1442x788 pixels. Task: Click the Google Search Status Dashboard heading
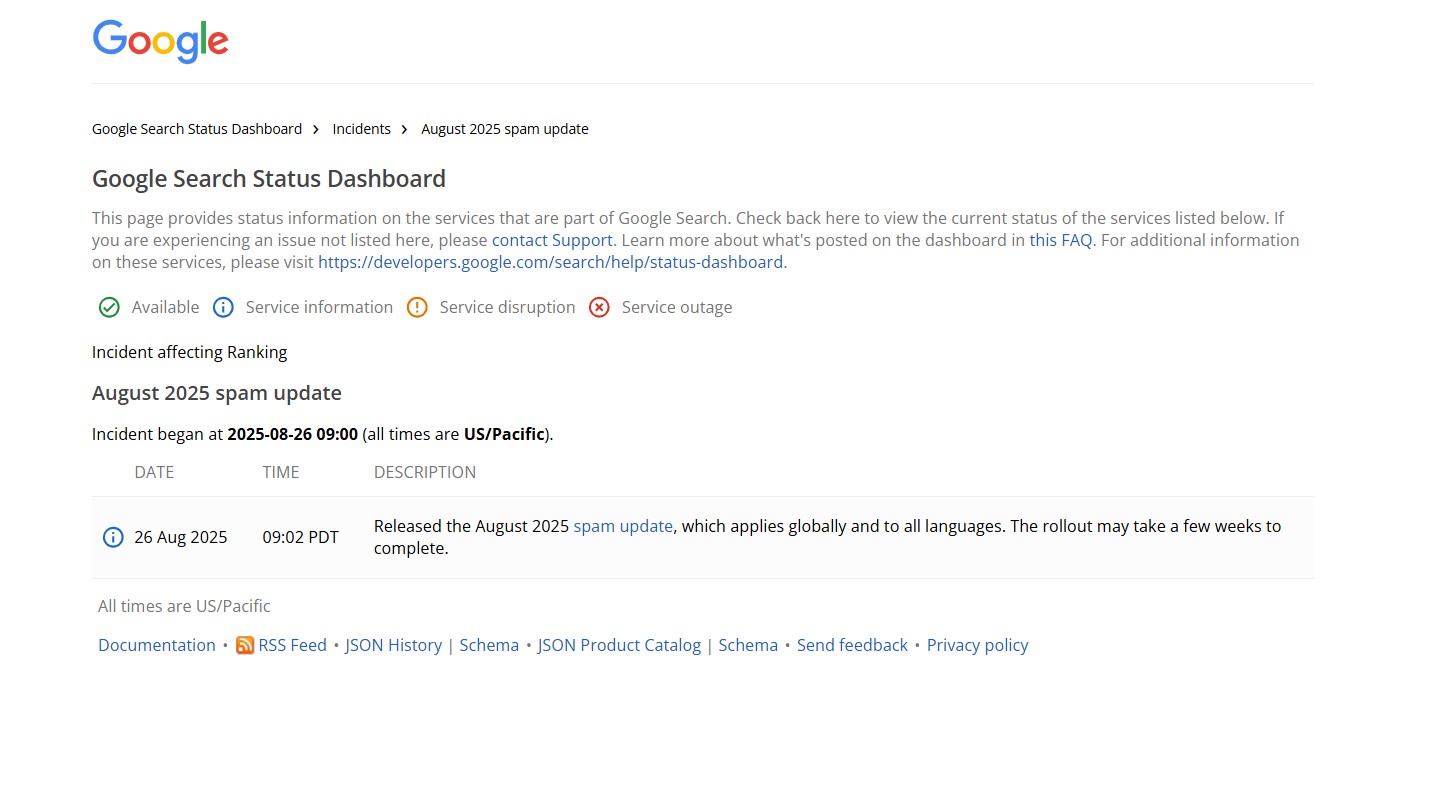[x=269, y=179]
